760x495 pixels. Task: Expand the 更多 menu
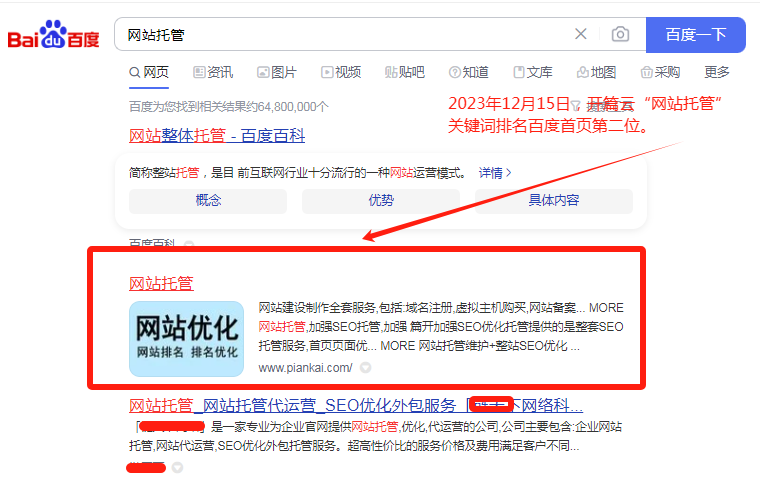(717, 72)
